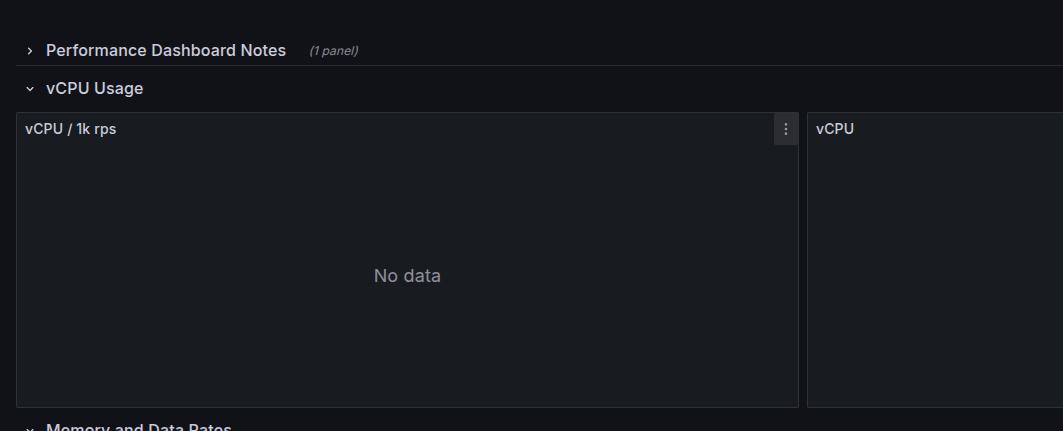Click the (1 panel) count label
The width and height of the screenshot is (1063, 431).
coord(334,51)
